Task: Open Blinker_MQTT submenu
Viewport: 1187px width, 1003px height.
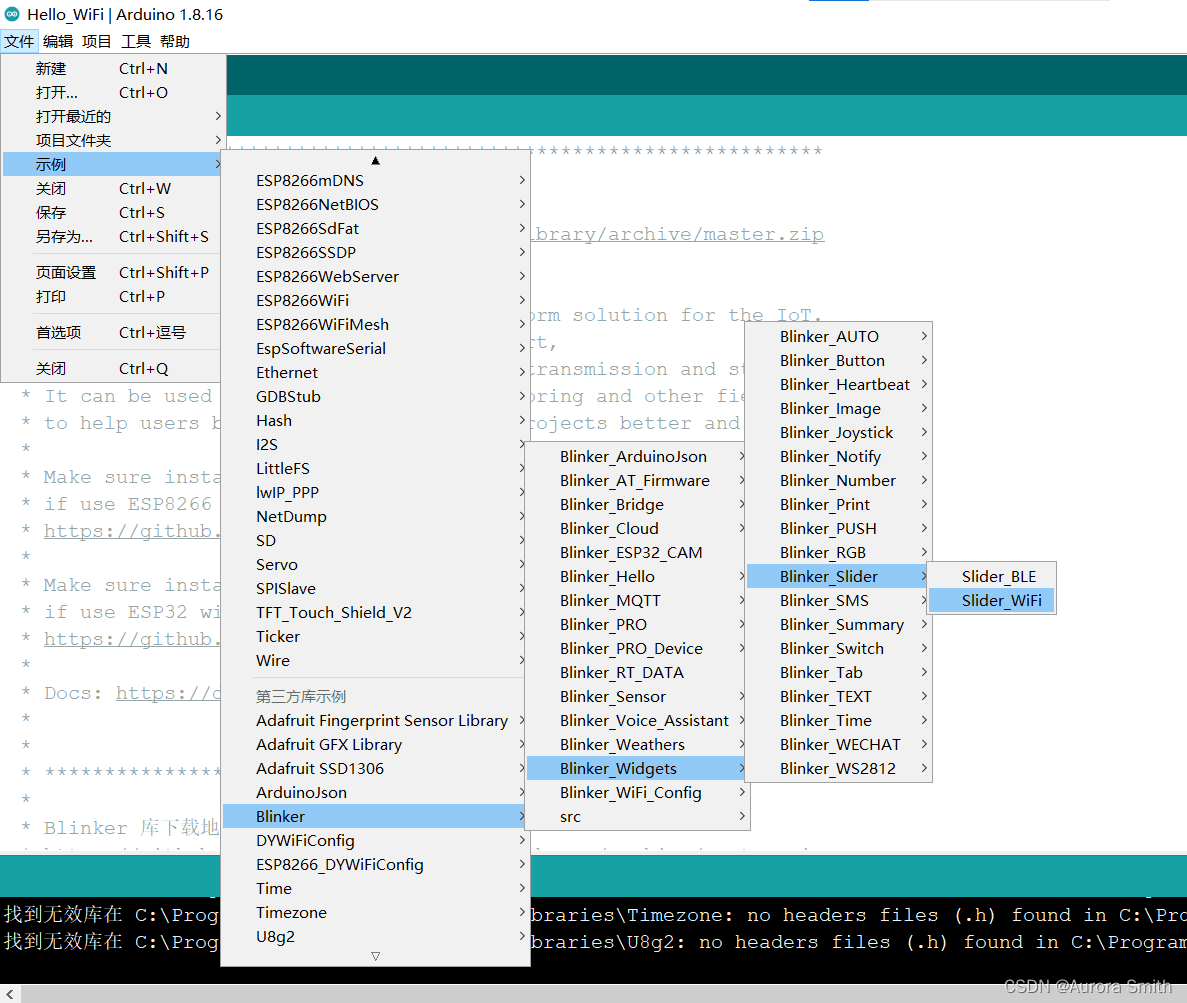Action: point(637,600)
